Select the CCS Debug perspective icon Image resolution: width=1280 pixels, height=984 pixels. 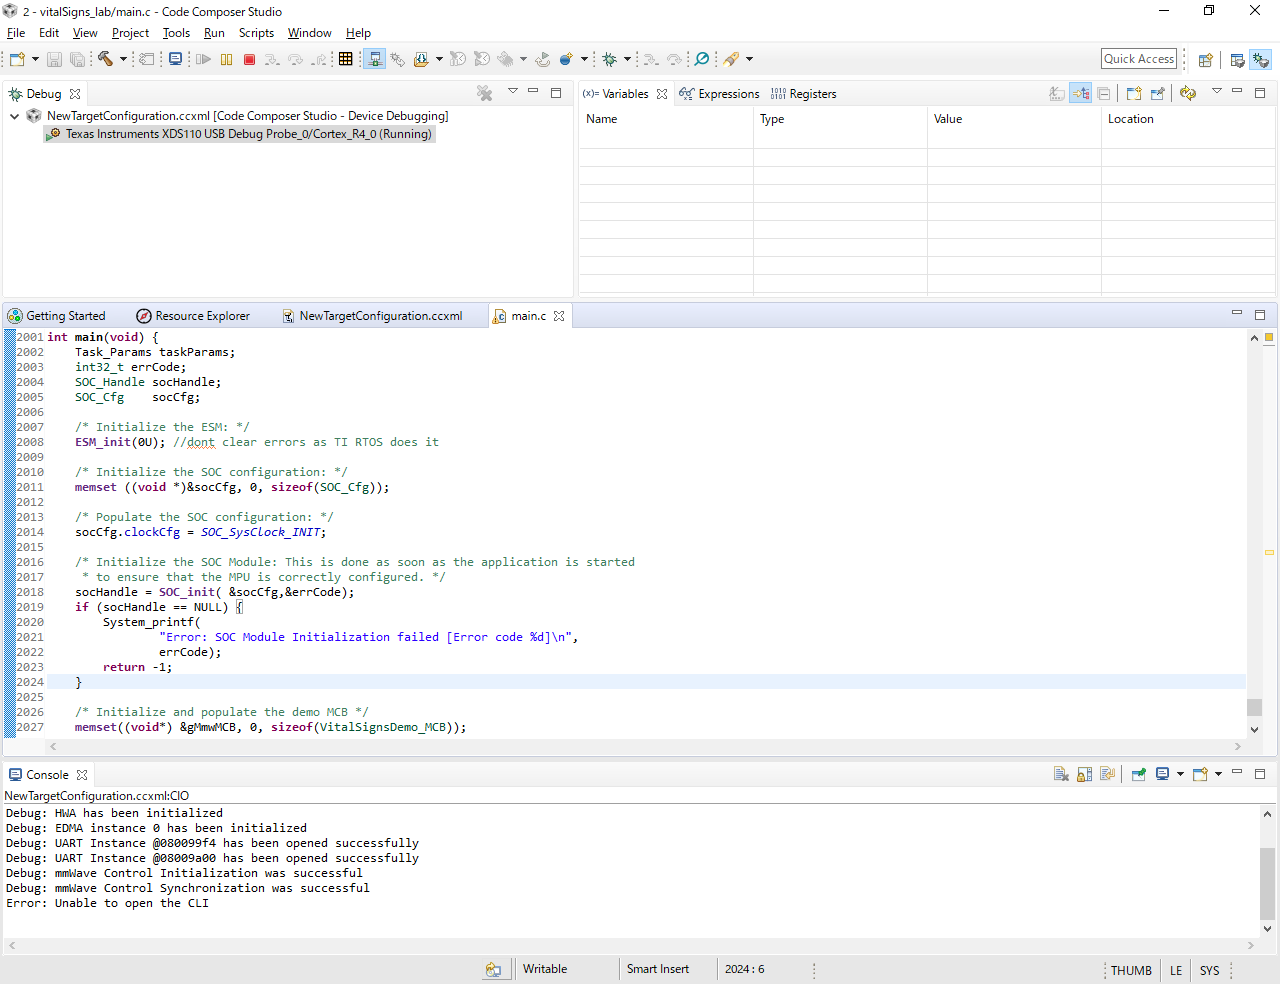[x=1260, y=60]
